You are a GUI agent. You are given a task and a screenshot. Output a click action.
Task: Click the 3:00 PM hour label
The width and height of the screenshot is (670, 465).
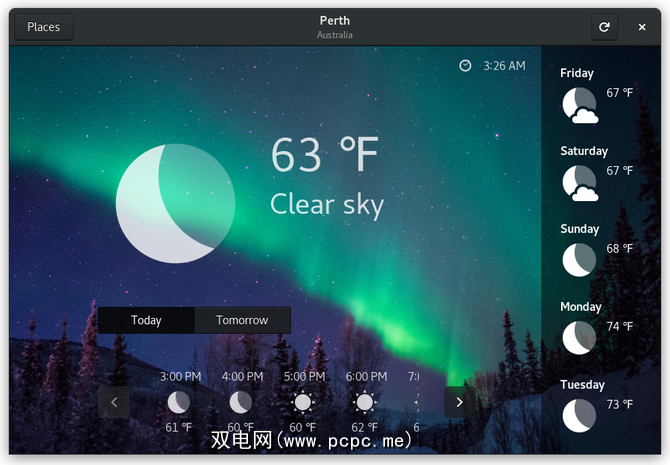pyautogui.click(x=180, y=377)
